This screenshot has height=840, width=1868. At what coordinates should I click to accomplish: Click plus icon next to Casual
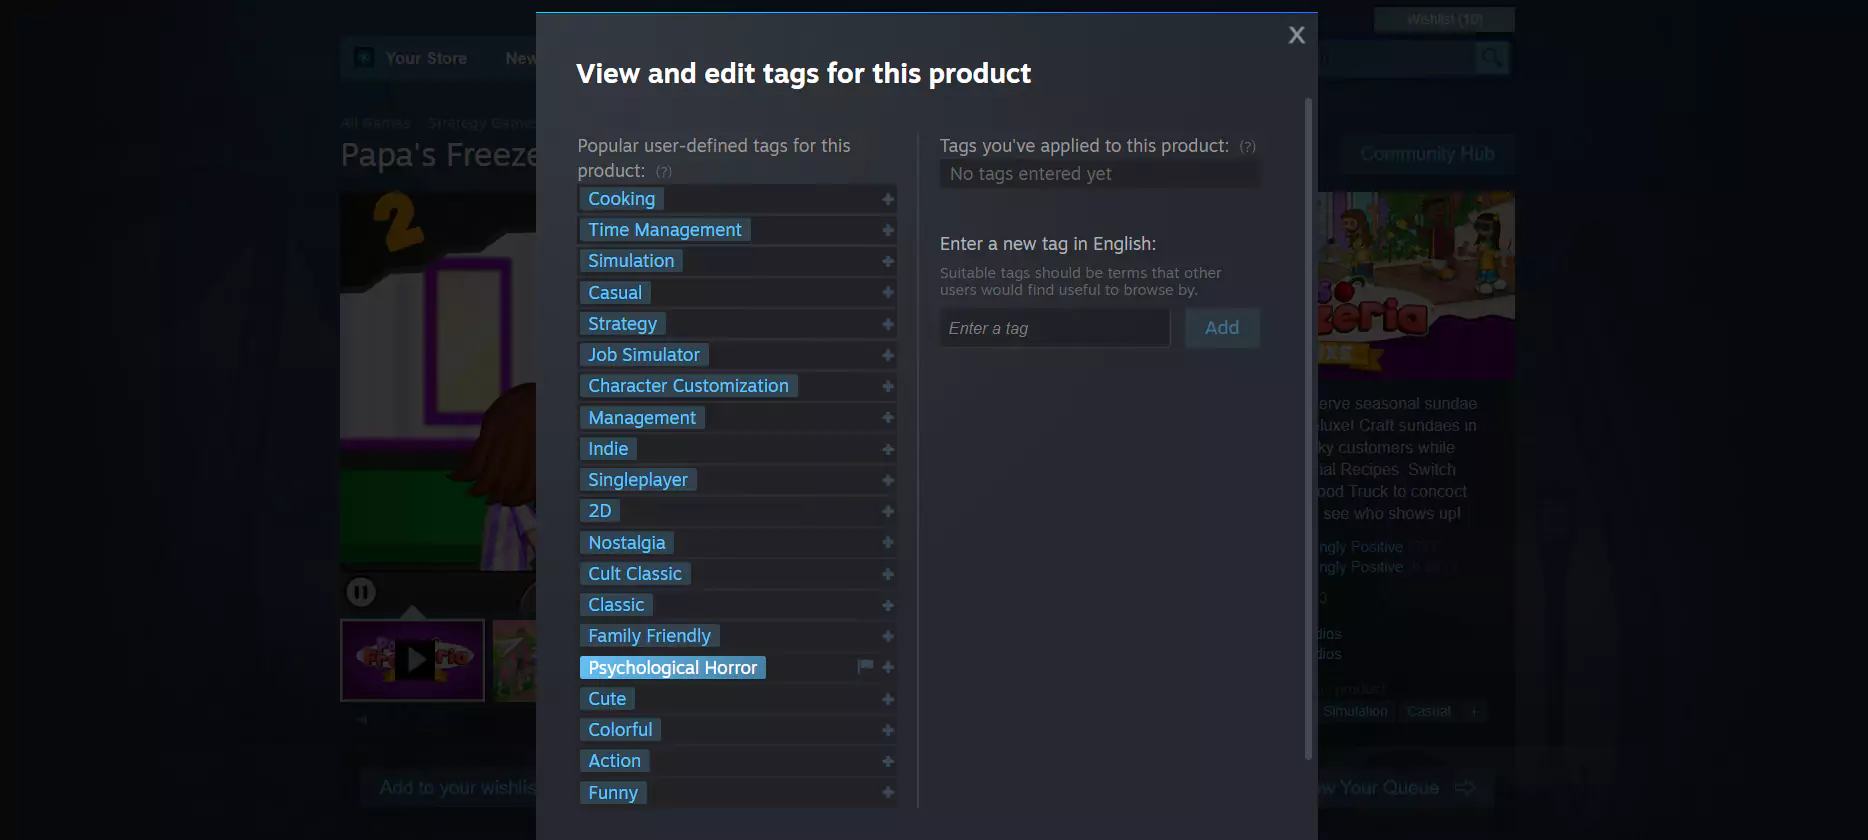887,293
